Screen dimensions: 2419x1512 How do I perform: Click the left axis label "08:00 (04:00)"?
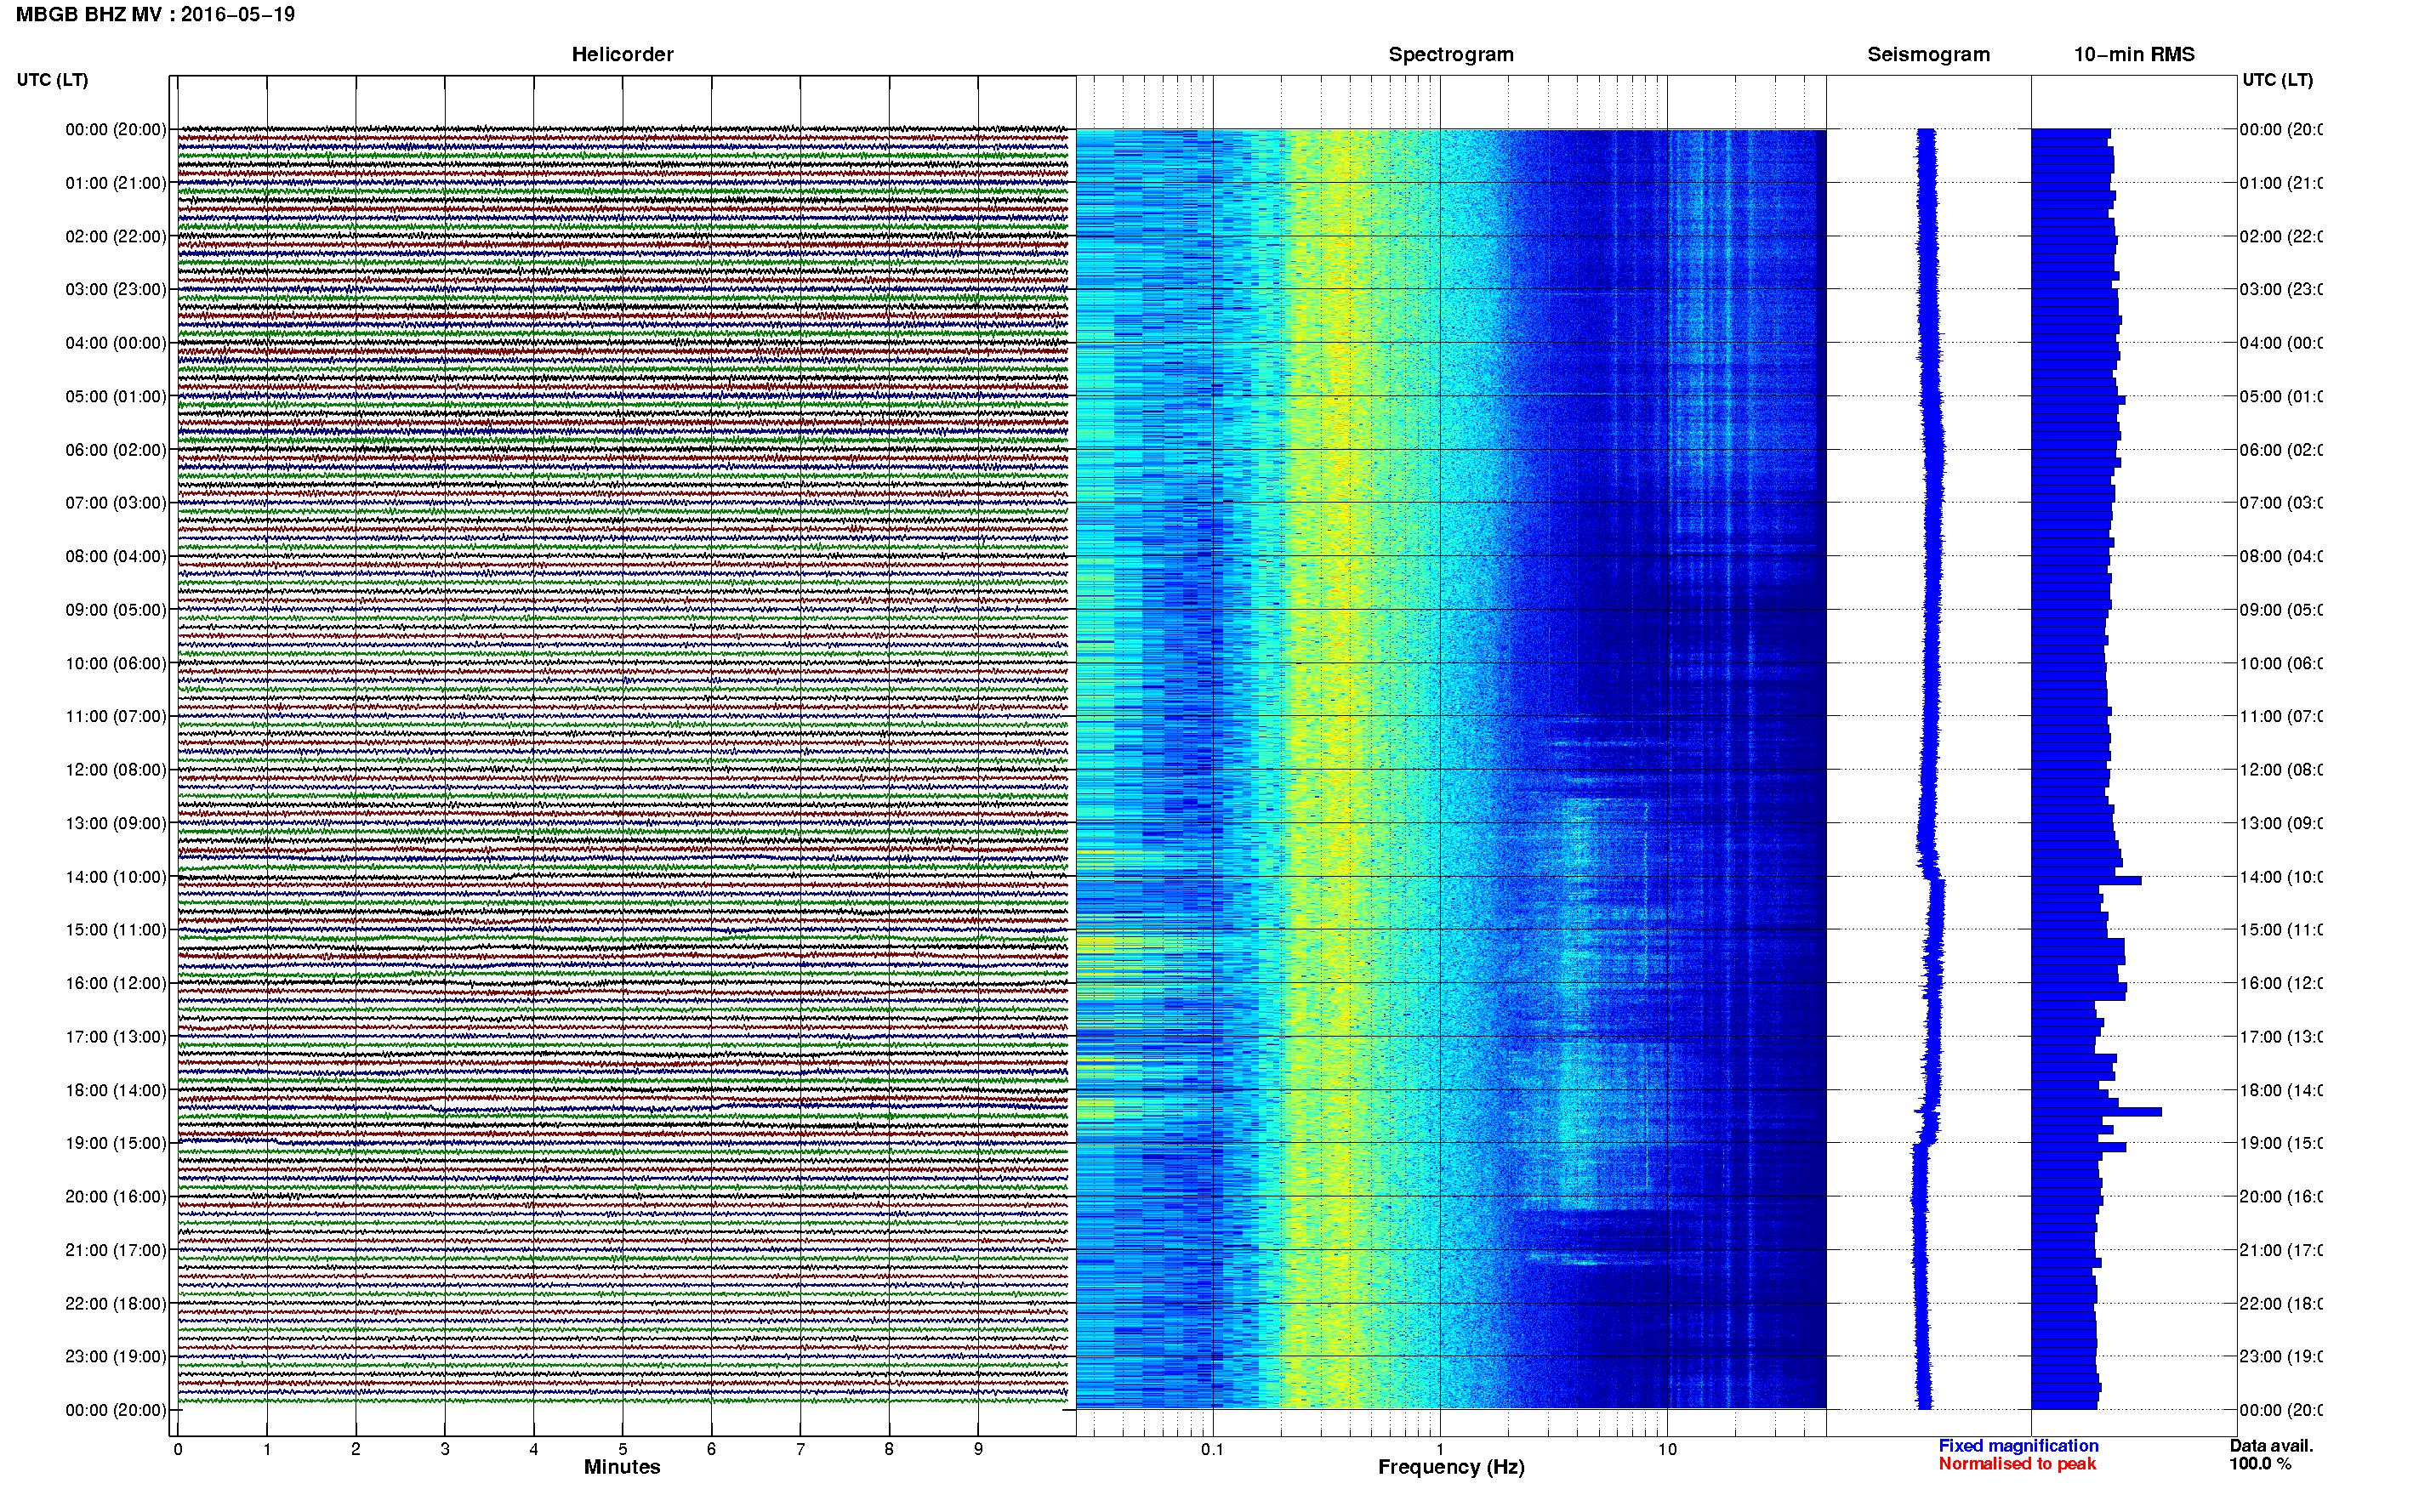[116, 556]
